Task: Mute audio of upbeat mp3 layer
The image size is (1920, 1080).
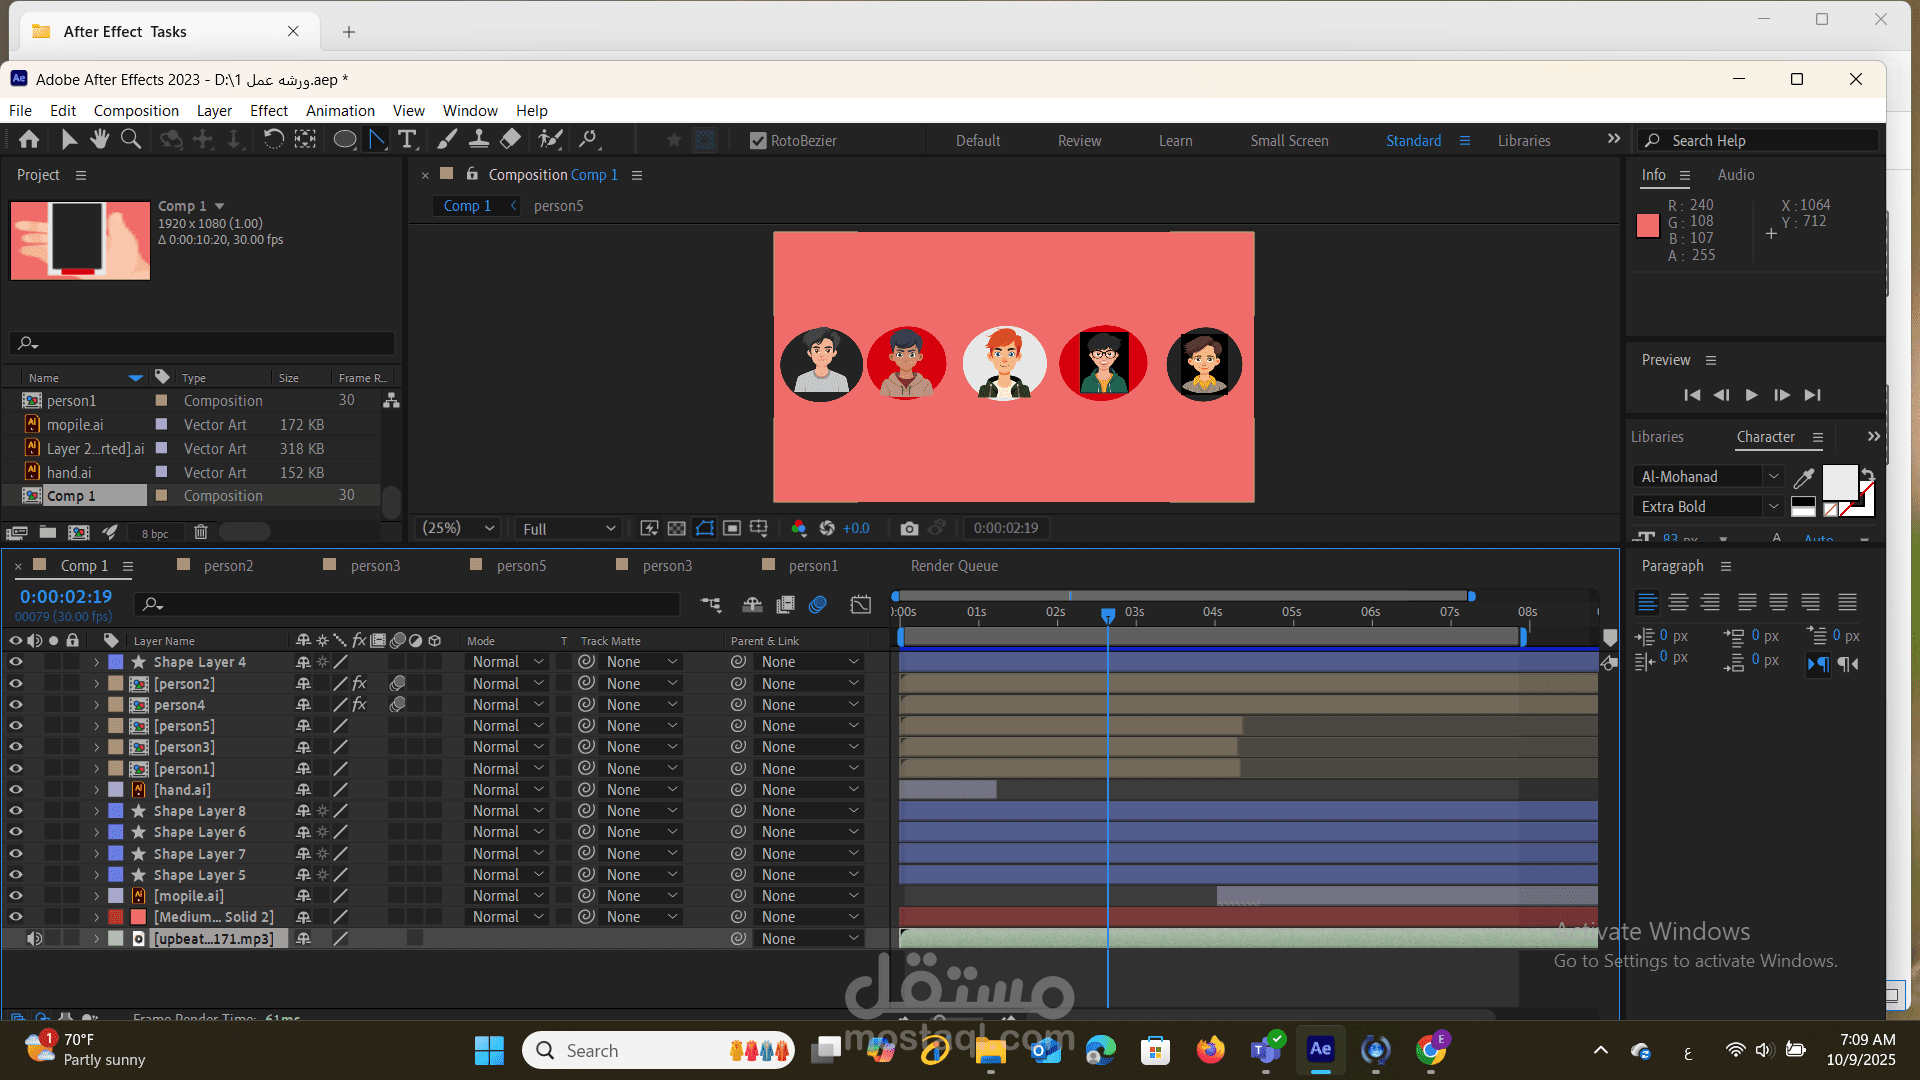Action: 34,939
